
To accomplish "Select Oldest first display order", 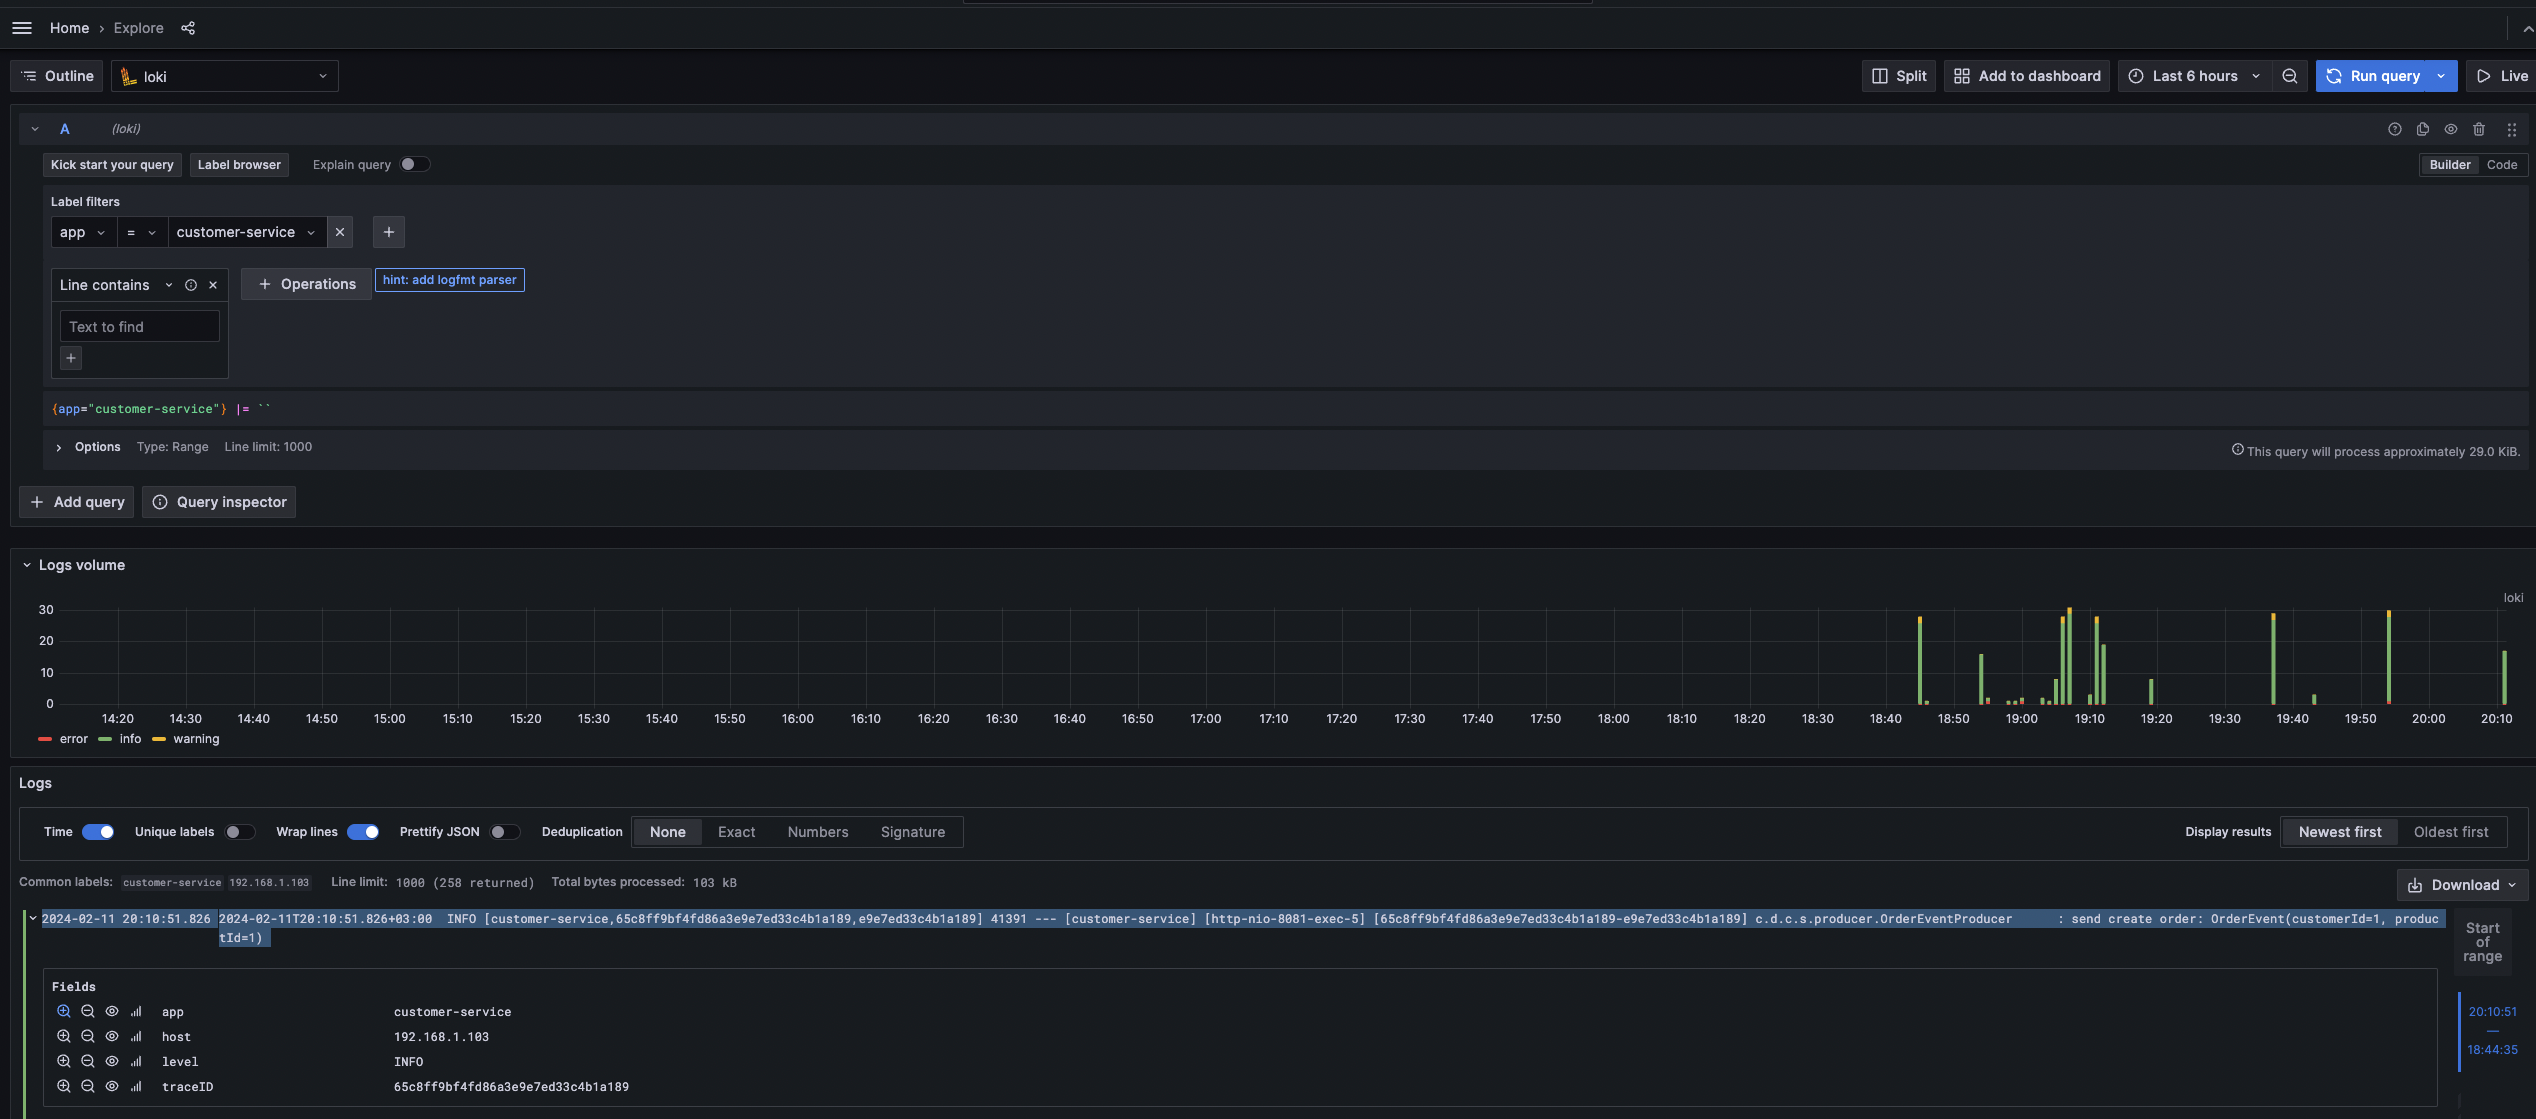I will (2451, 832).
